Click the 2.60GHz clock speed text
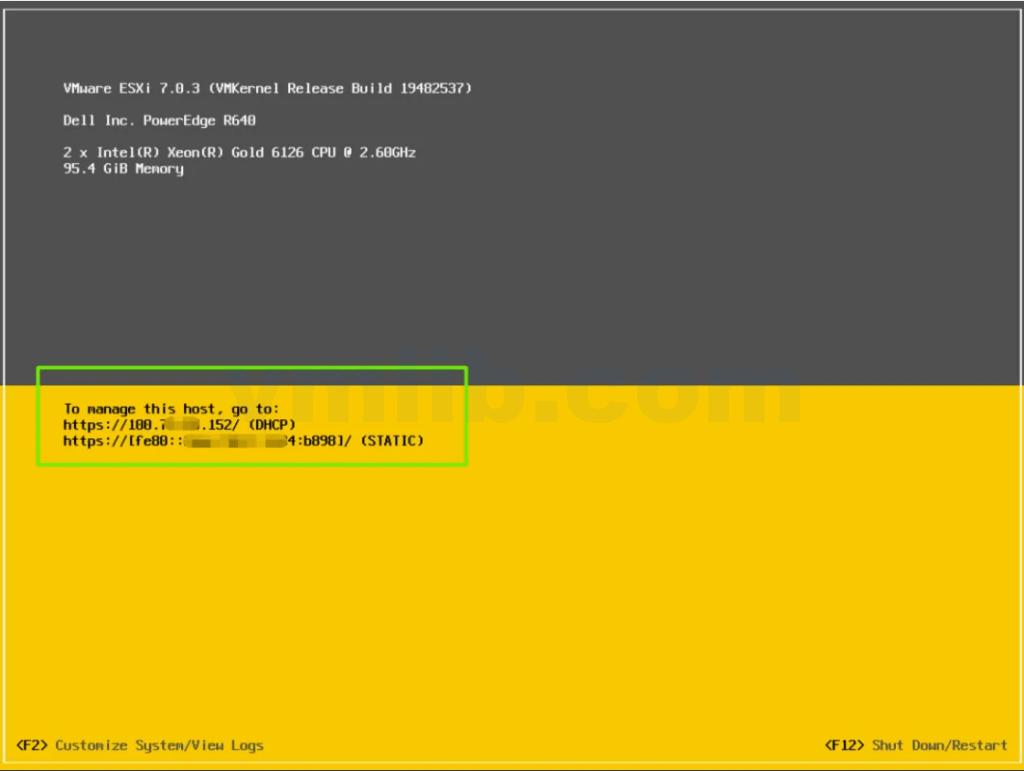Image resolution: width=1024 pixels, height=771 pixels. pos(388,153)
